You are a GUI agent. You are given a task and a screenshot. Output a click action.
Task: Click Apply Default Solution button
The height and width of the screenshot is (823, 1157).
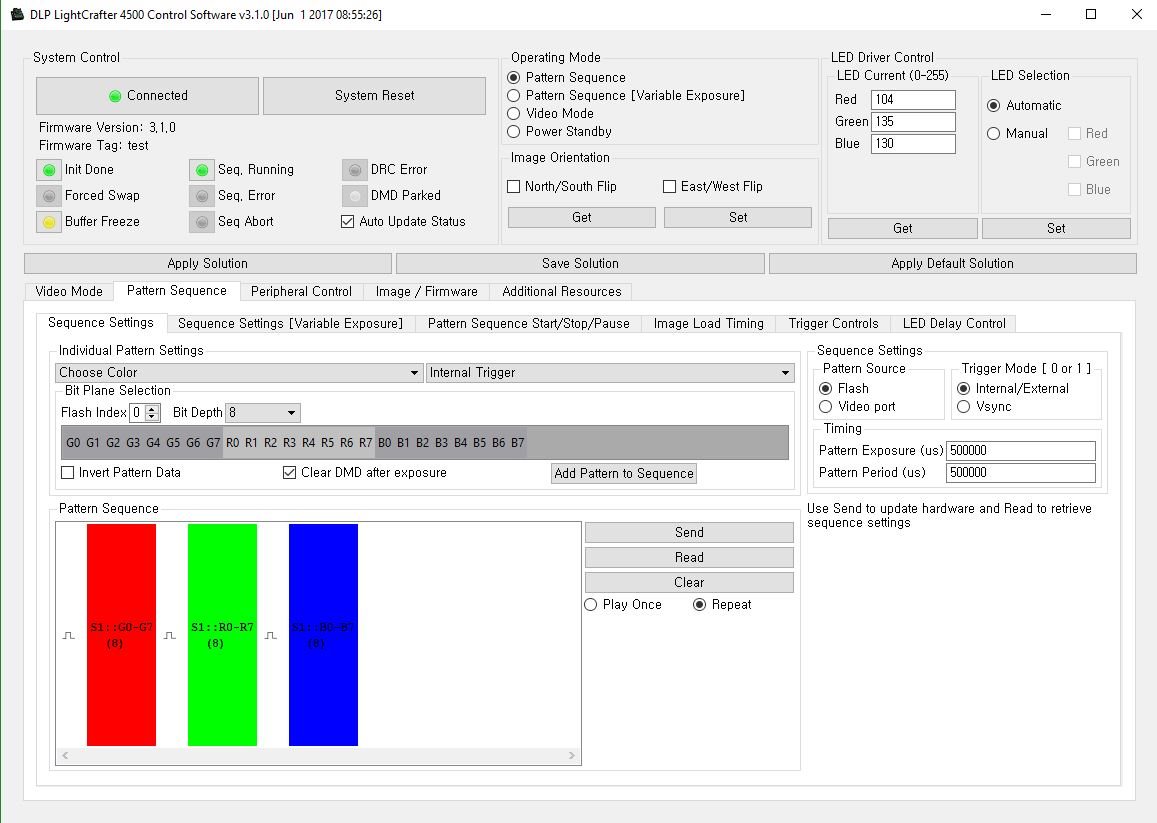tap(953, 264)
